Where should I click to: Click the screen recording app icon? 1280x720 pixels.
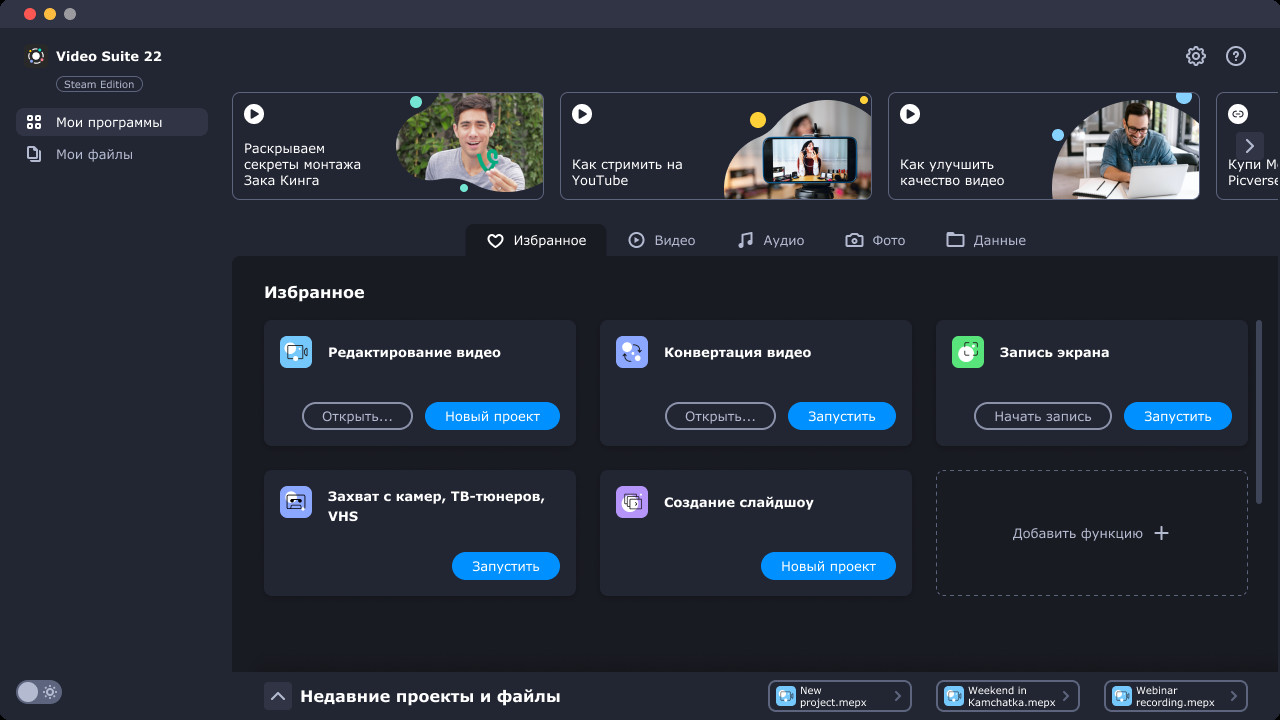point(968,352)
